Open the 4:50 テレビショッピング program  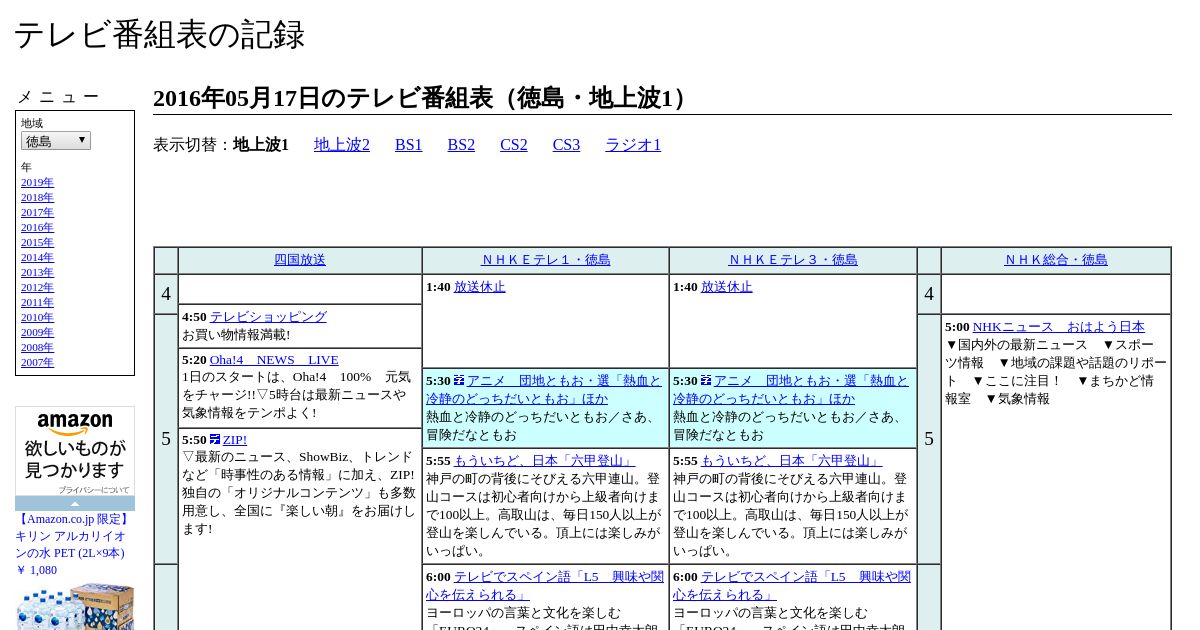click(268, 317)
